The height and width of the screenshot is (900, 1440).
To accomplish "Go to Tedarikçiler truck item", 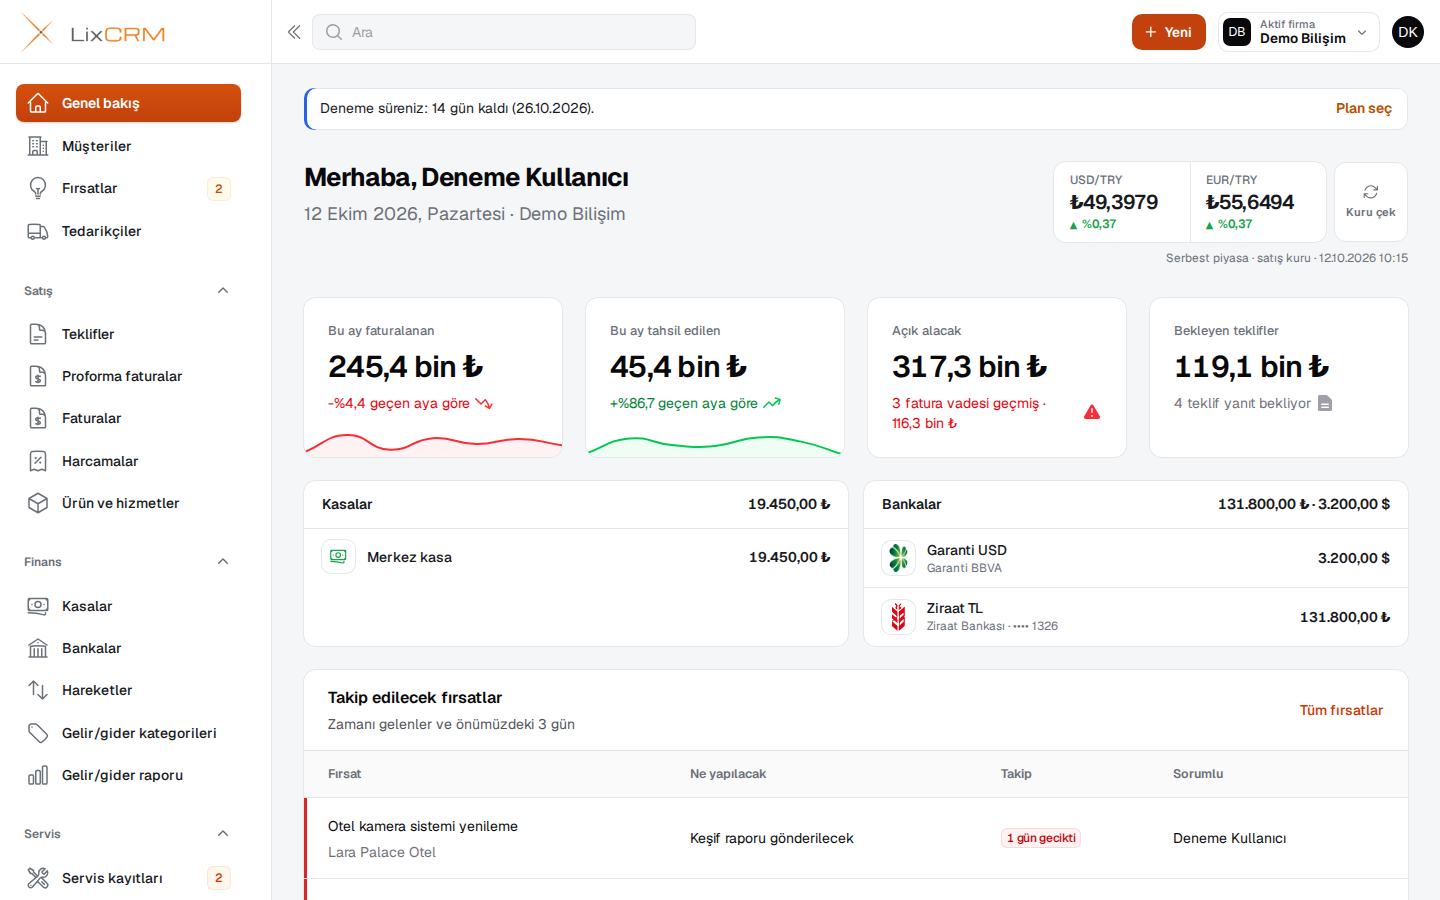I will pos(128,231).
